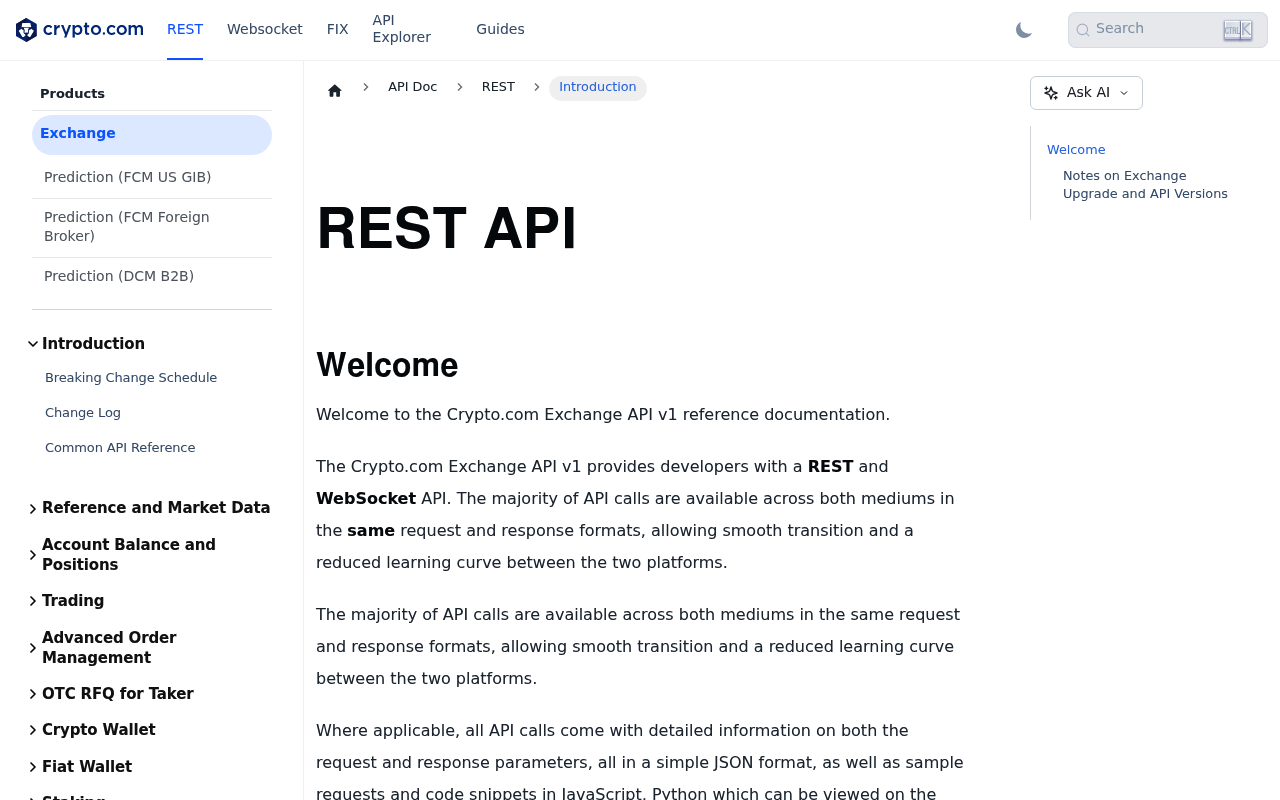Click the REST breadcrumb link
Image resolution: width=1280 pixels, height=800 pixels.
pyautogui.click(x=498, y=87)
